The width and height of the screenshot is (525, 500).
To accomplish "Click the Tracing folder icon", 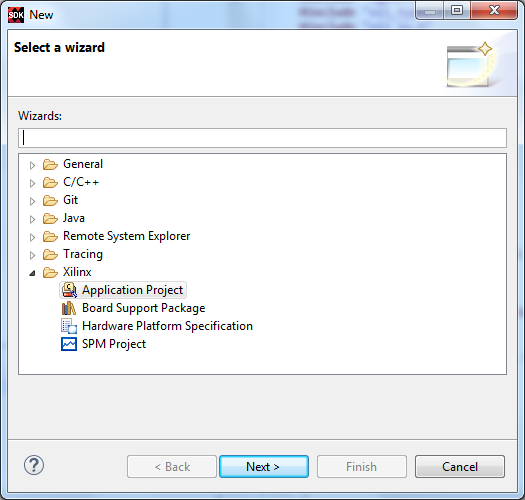I will point(50,255).
